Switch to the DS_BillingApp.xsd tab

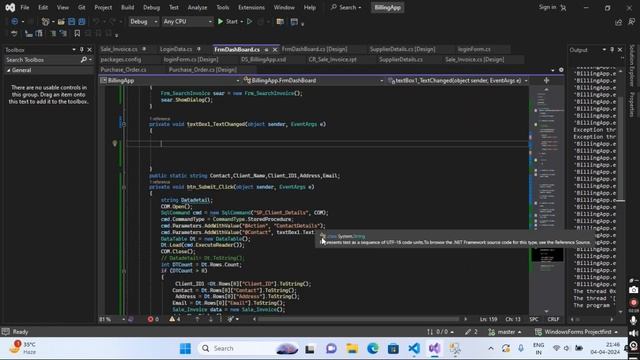[263, 59]
